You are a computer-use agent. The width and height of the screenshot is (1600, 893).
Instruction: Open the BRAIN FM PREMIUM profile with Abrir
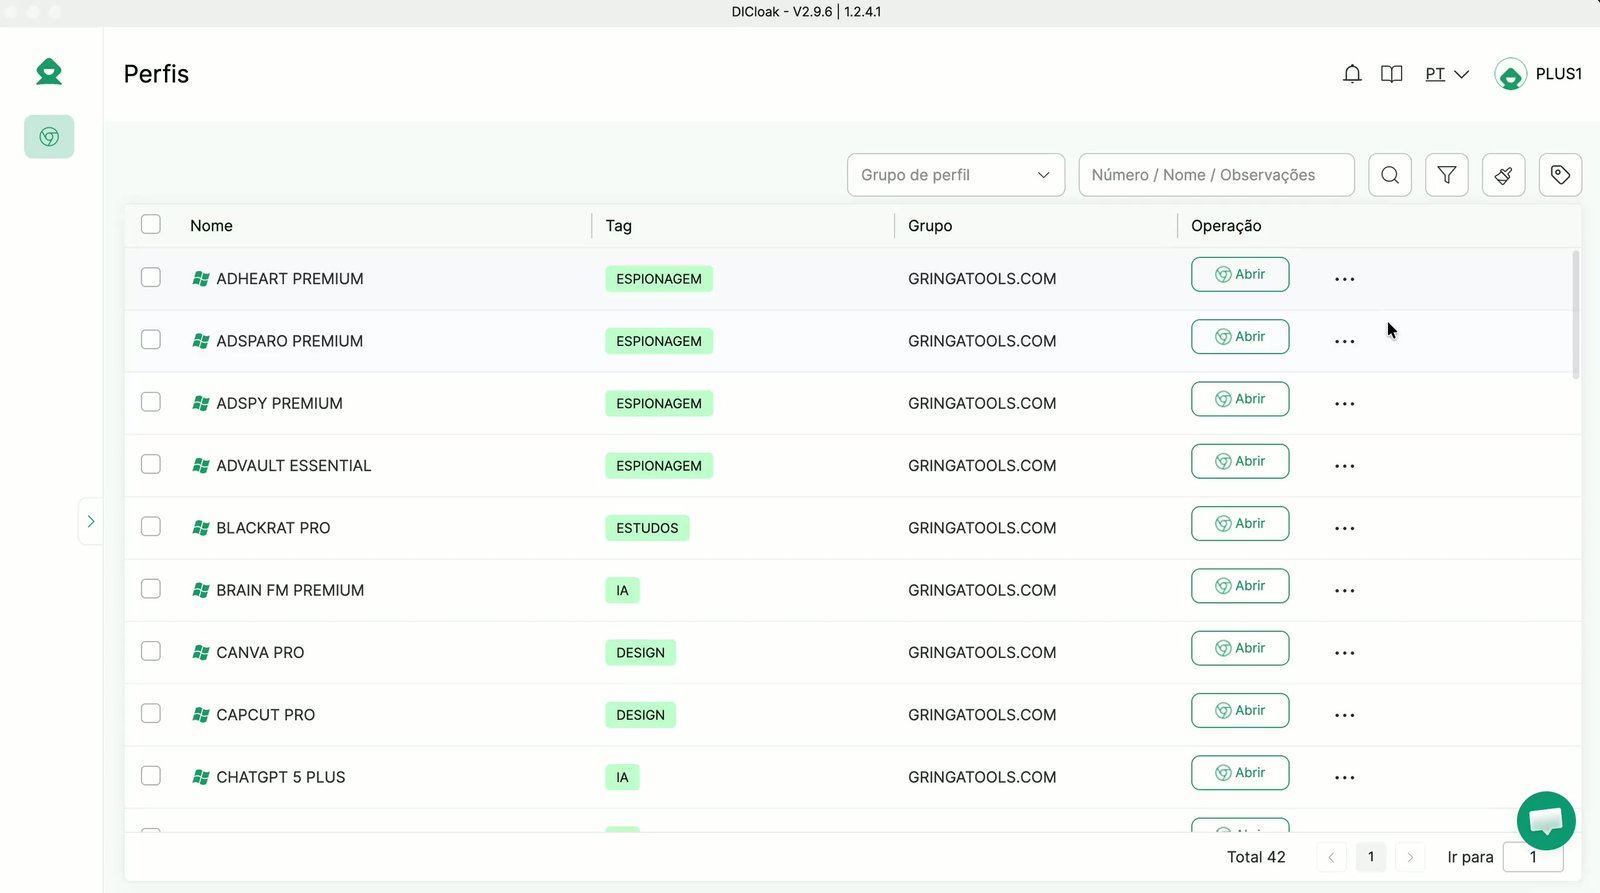tap(1240, 586)
